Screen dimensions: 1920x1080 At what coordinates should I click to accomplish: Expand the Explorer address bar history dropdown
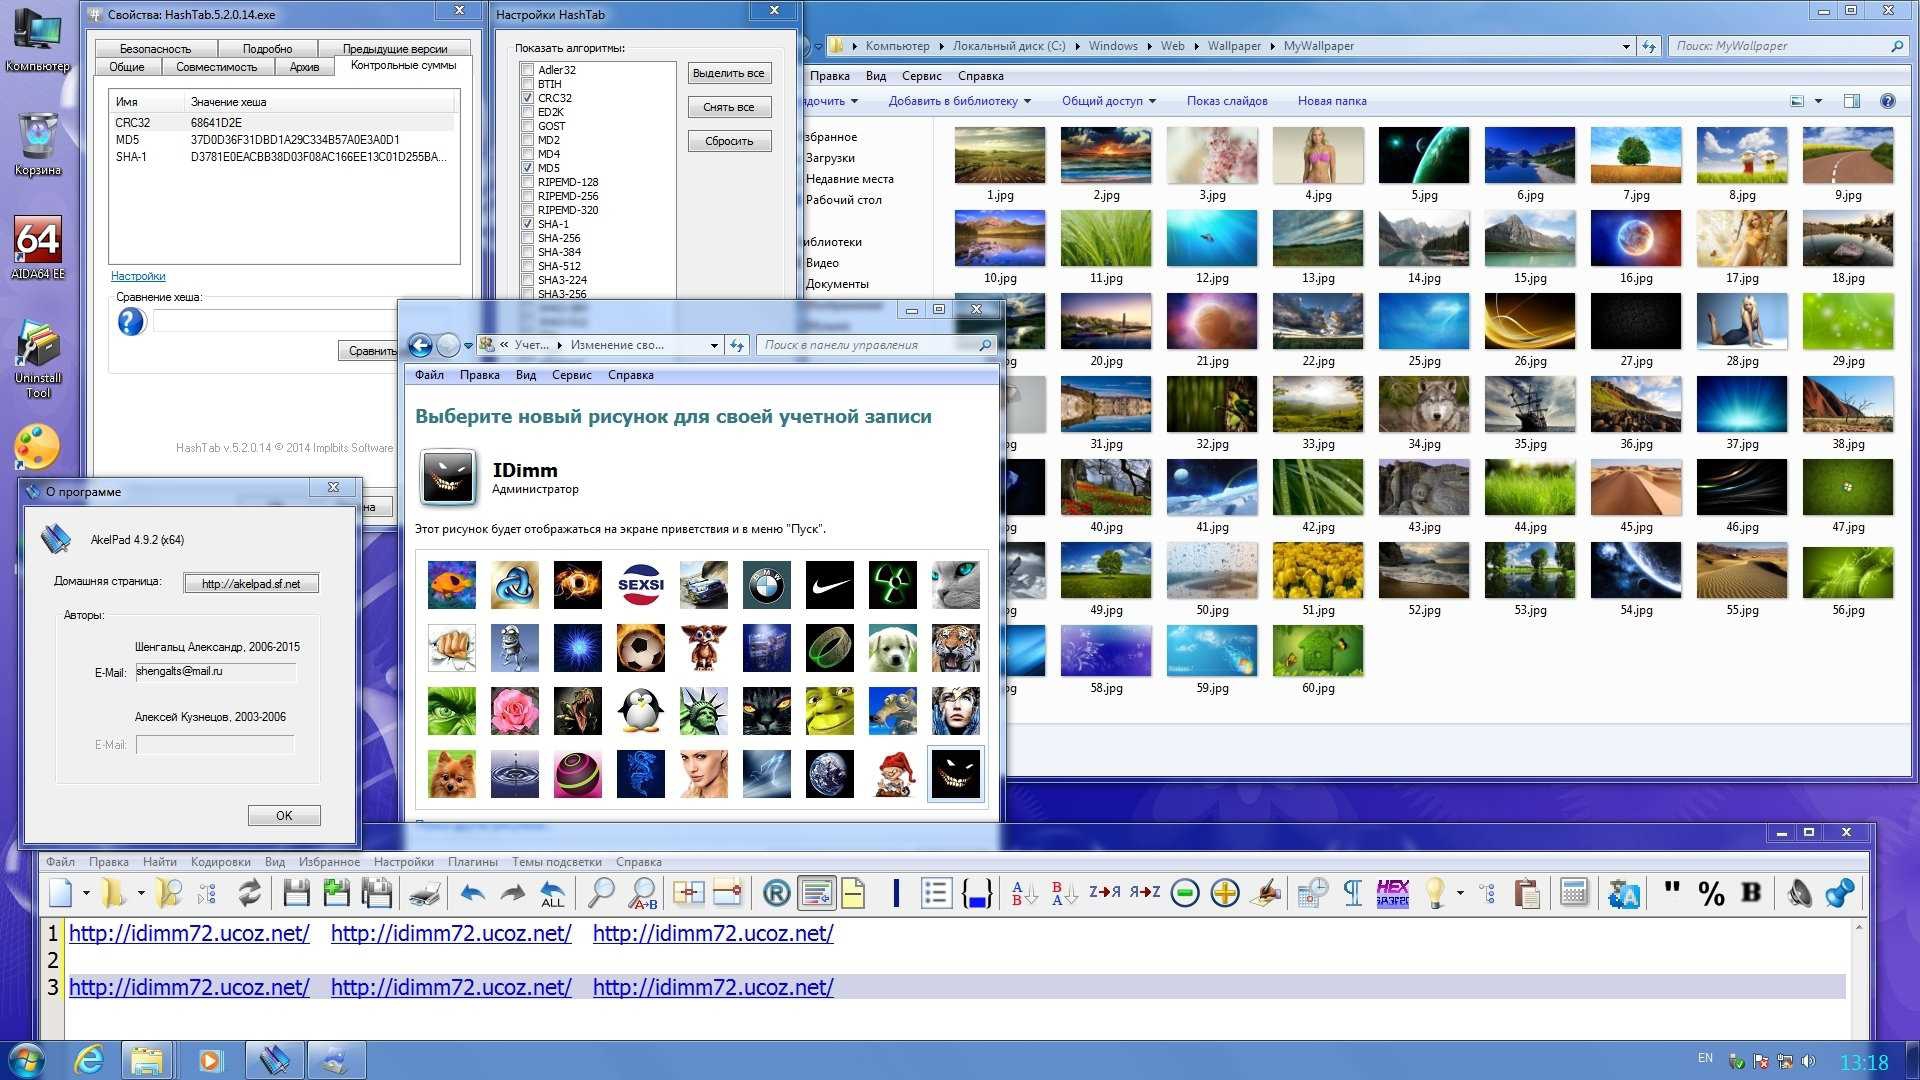(1626, 46)
